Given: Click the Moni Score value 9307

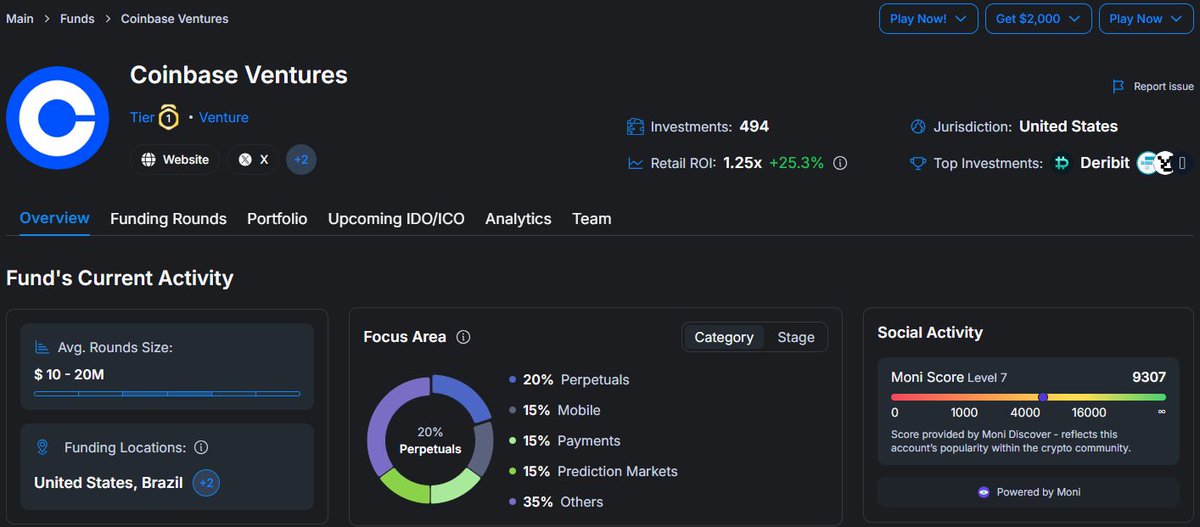Looking at the screenshot, I should [1149, 377].
